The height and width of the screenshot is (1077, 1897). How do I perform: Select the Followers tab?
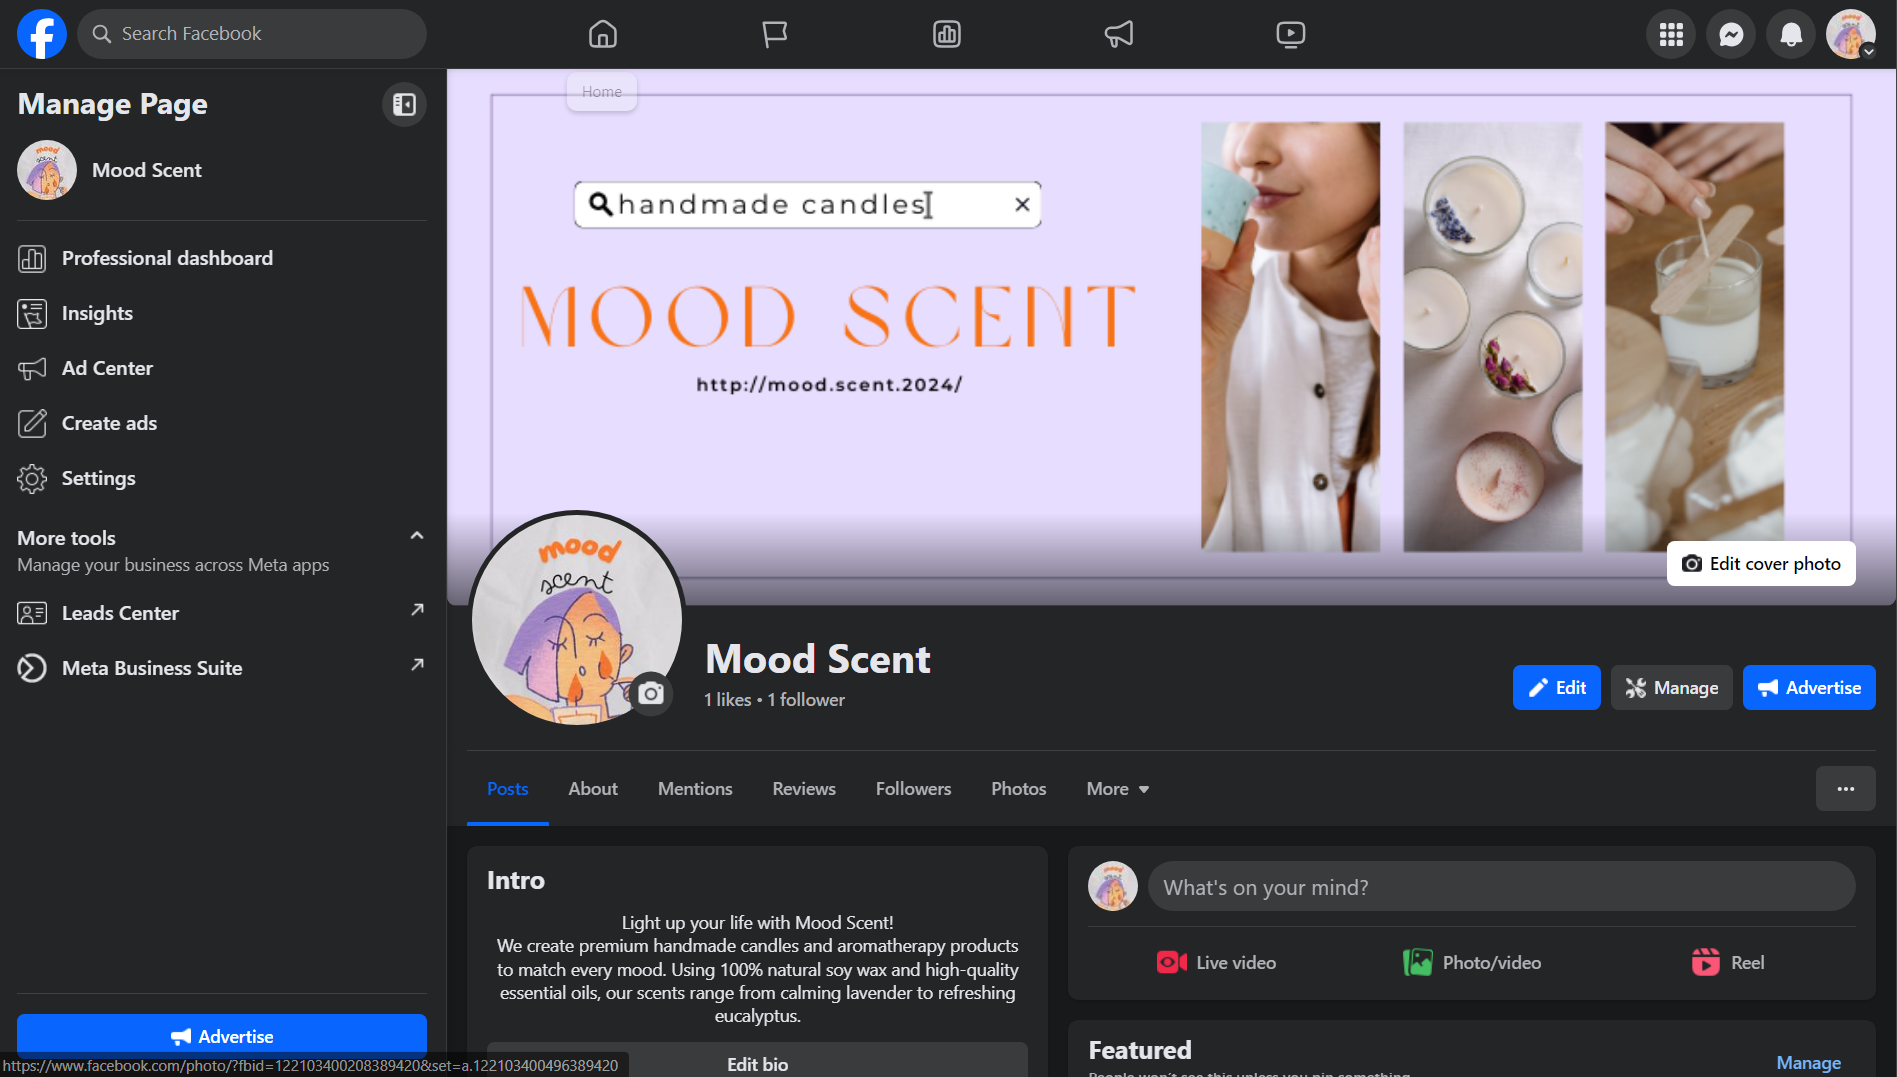(914, 789)
